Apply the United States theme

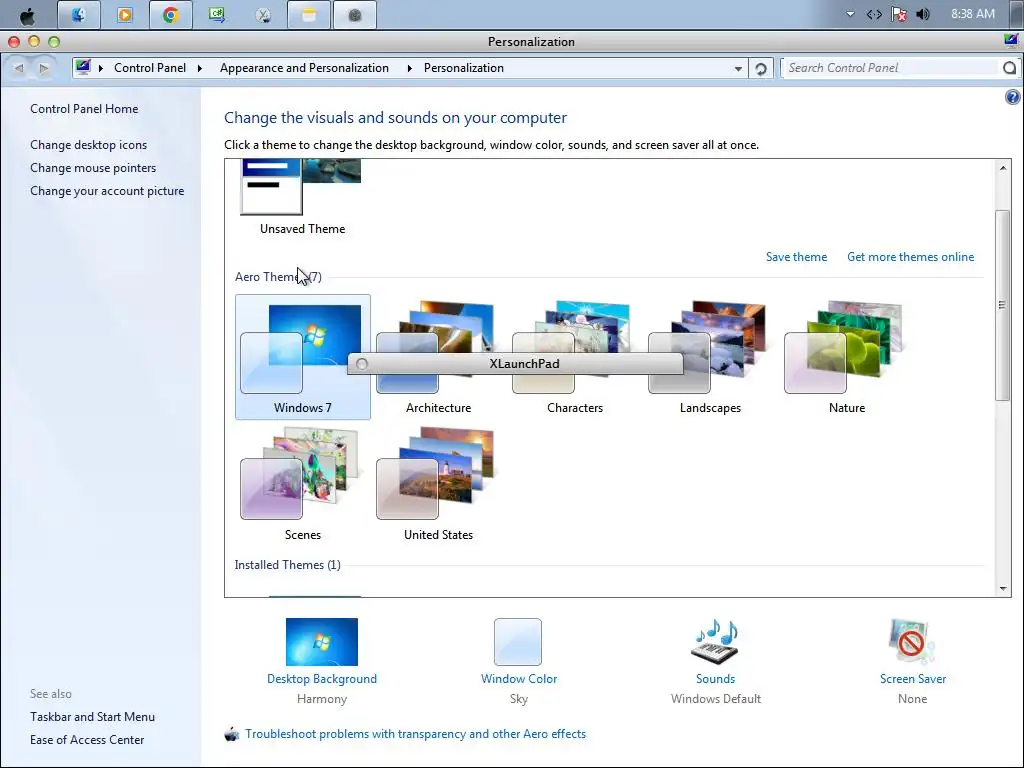[438, 483]
